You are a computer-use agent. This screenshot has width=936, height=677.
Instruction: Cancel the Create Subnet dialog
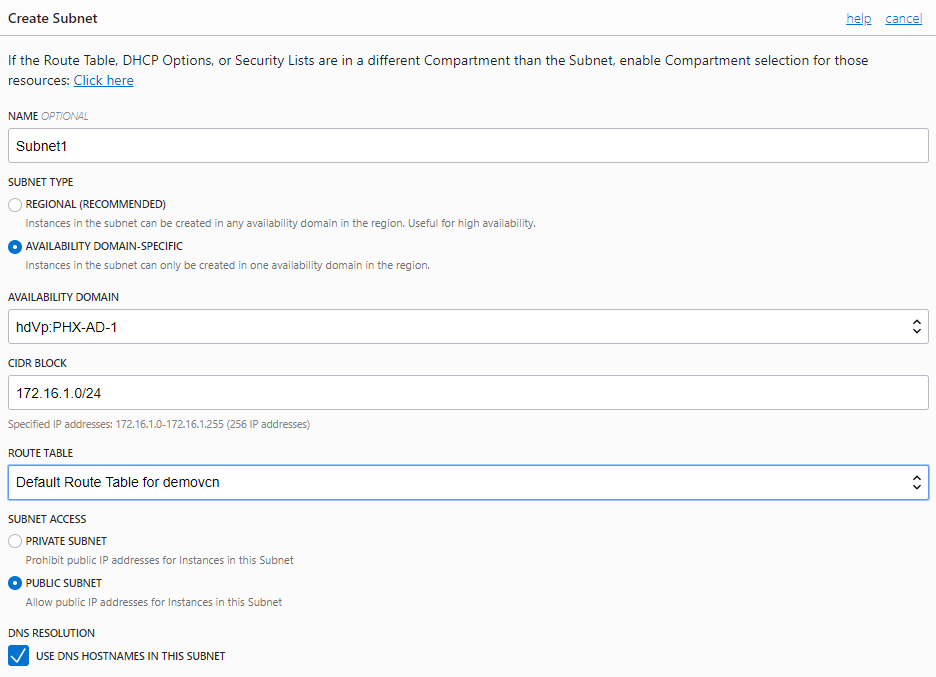pyautogui.click(x=903, y=19)
